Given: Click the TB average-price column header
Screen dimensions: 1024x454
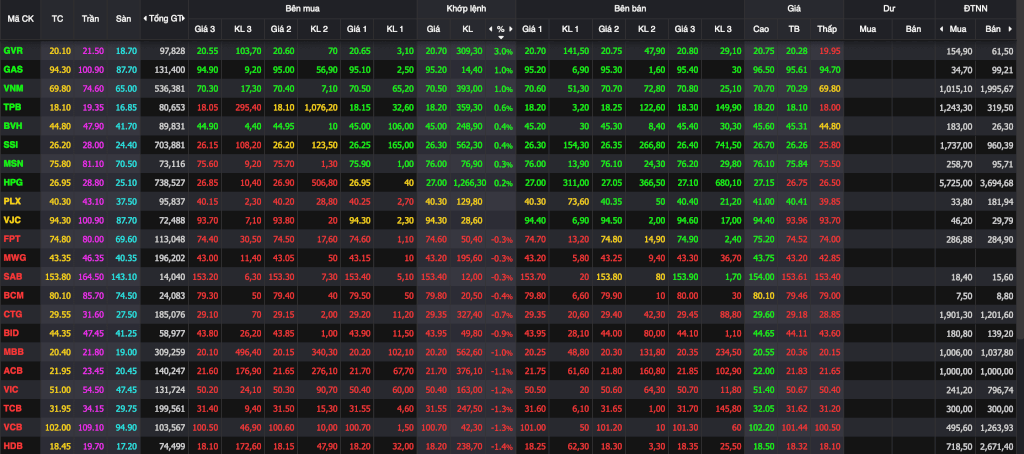Looking at the screenshot, I should [x=793, y=29].
